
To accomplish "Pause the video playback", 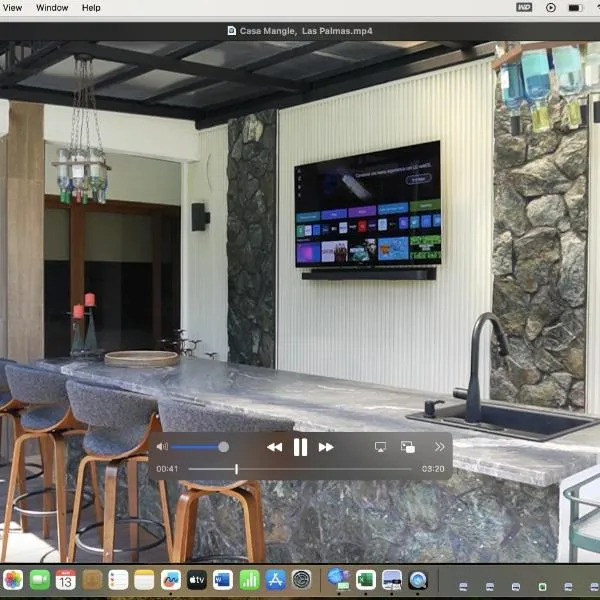I will coord(300,447).
